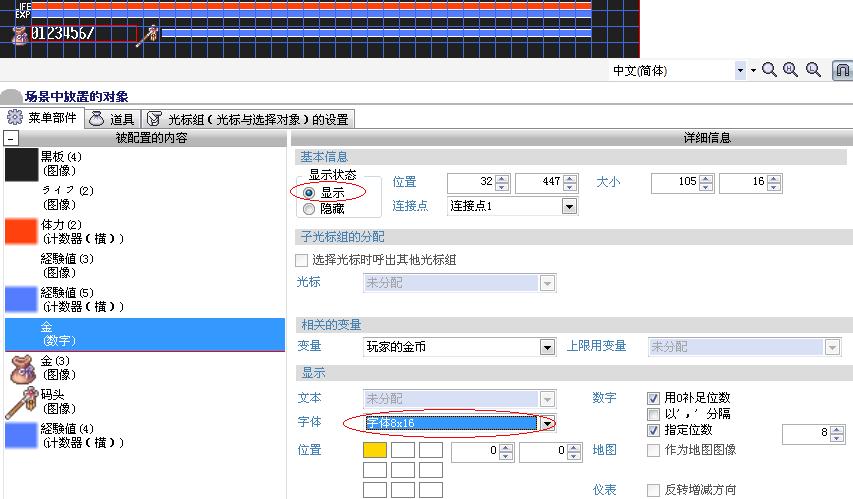Select the 経験値 (5) counter row
Image resolution: width=853 pixels, height=499 pixels.
point(145,300)
